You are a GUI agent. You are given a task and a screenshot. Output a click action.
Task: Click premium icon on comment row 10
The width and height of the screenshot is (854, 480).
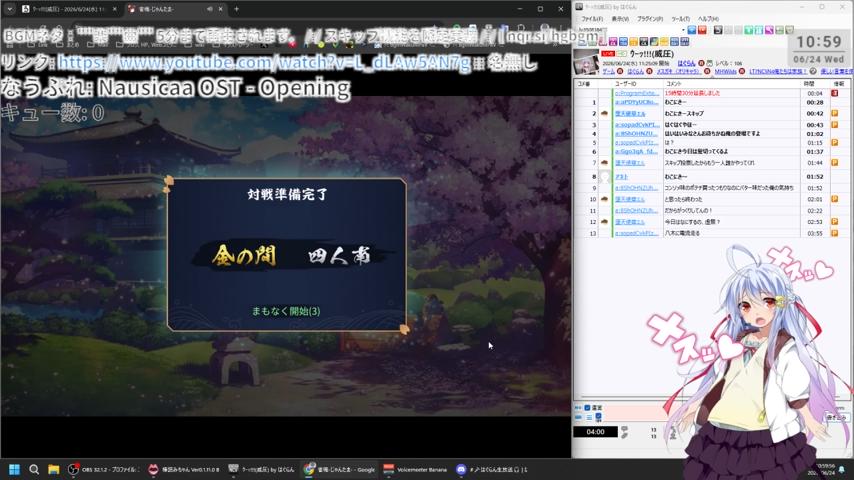click(834, 199)
